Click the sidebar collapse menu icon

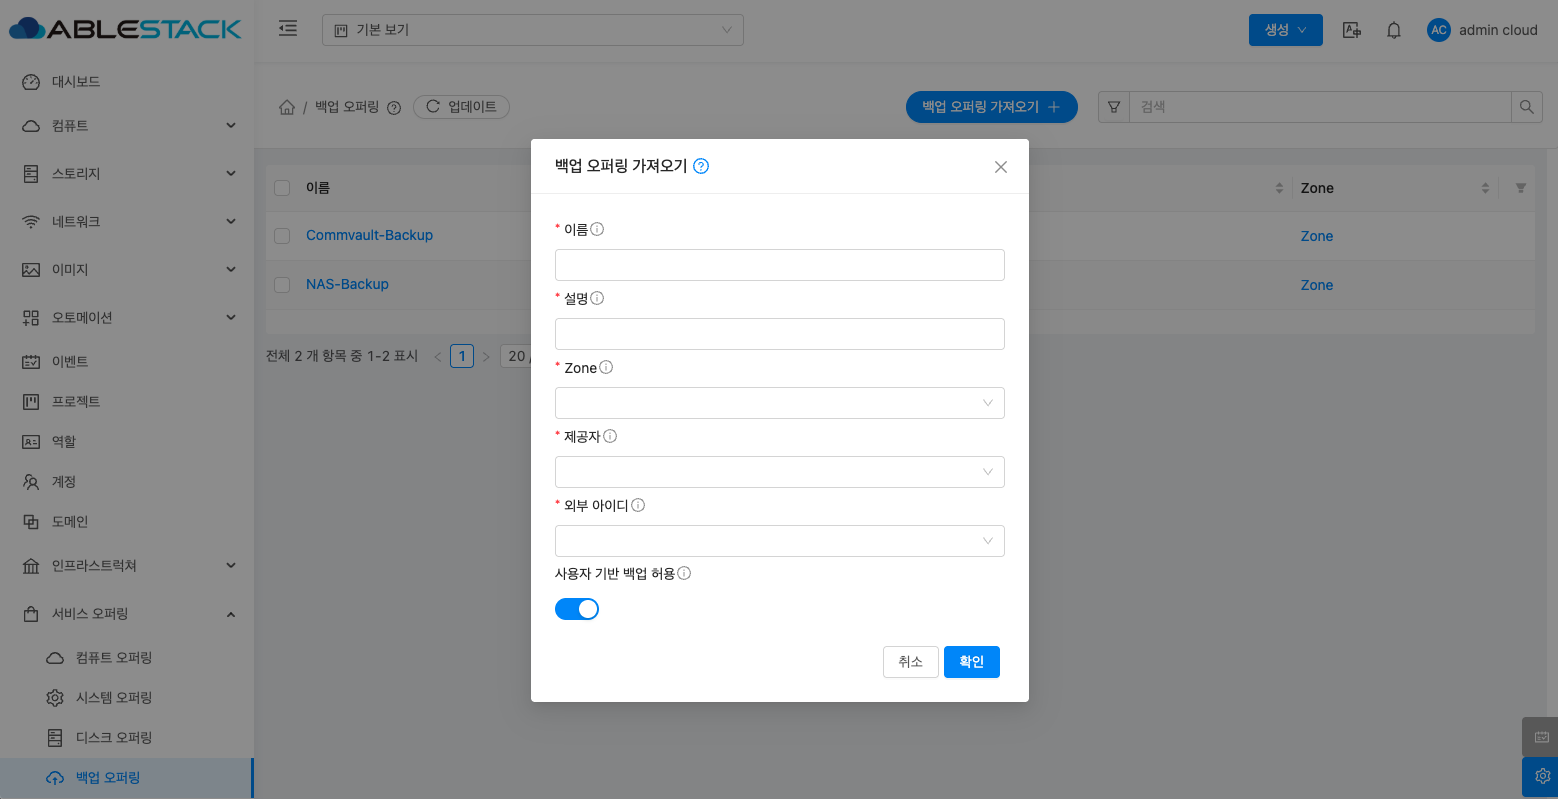(x=288, y=29)
